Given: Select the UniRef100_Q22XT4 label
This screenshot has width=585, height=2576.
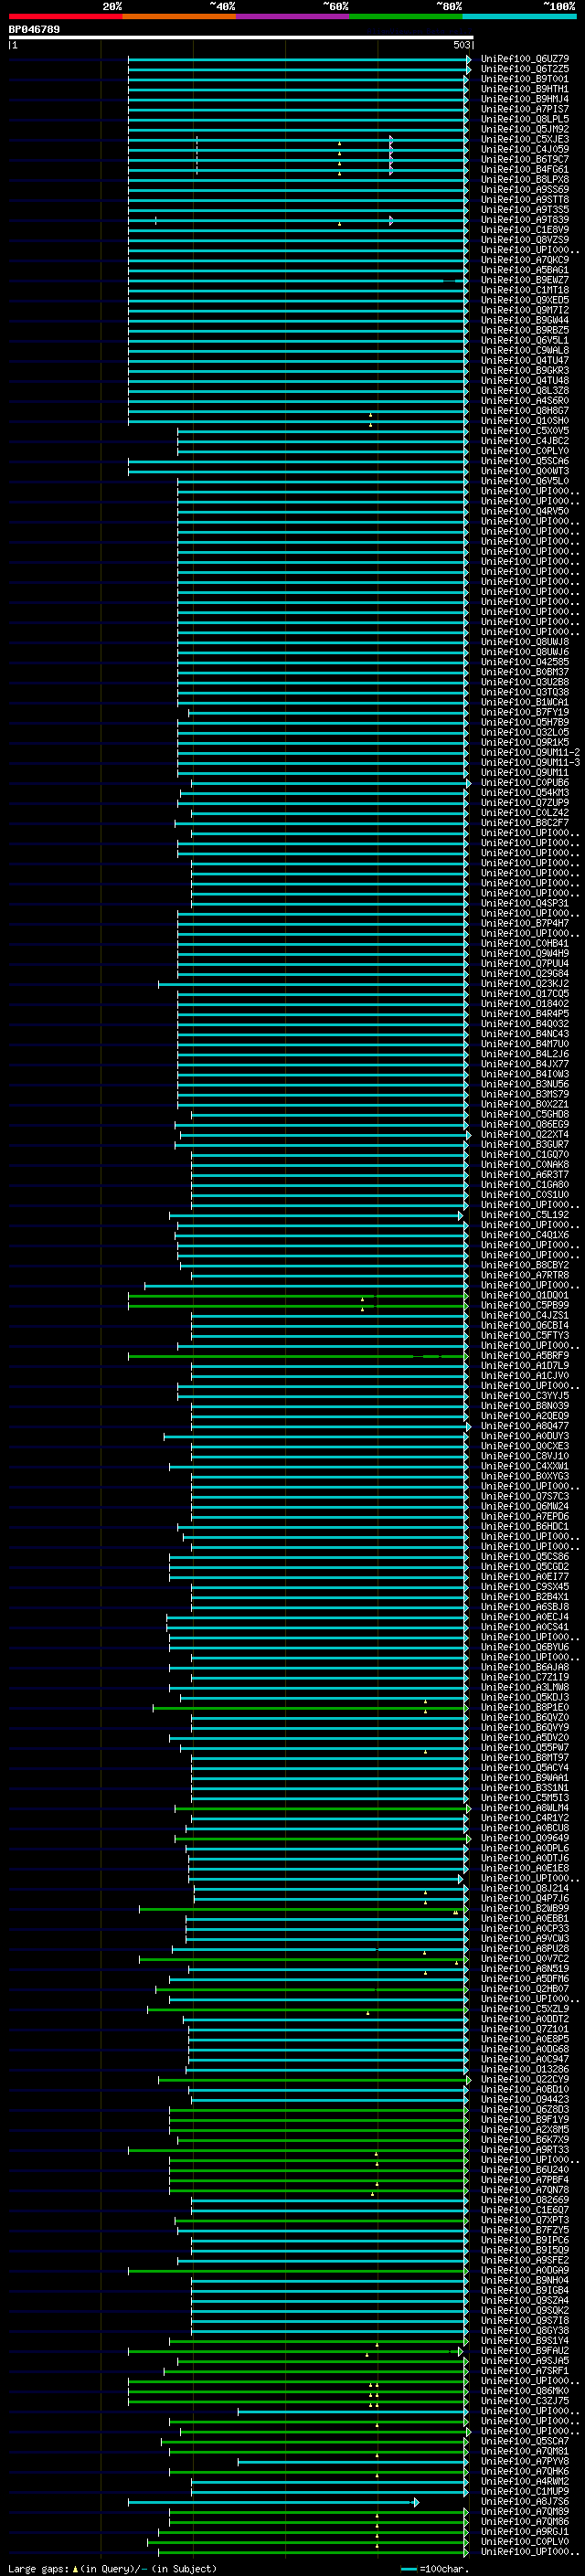Looking at the screenshot, I should [525, 1134].
